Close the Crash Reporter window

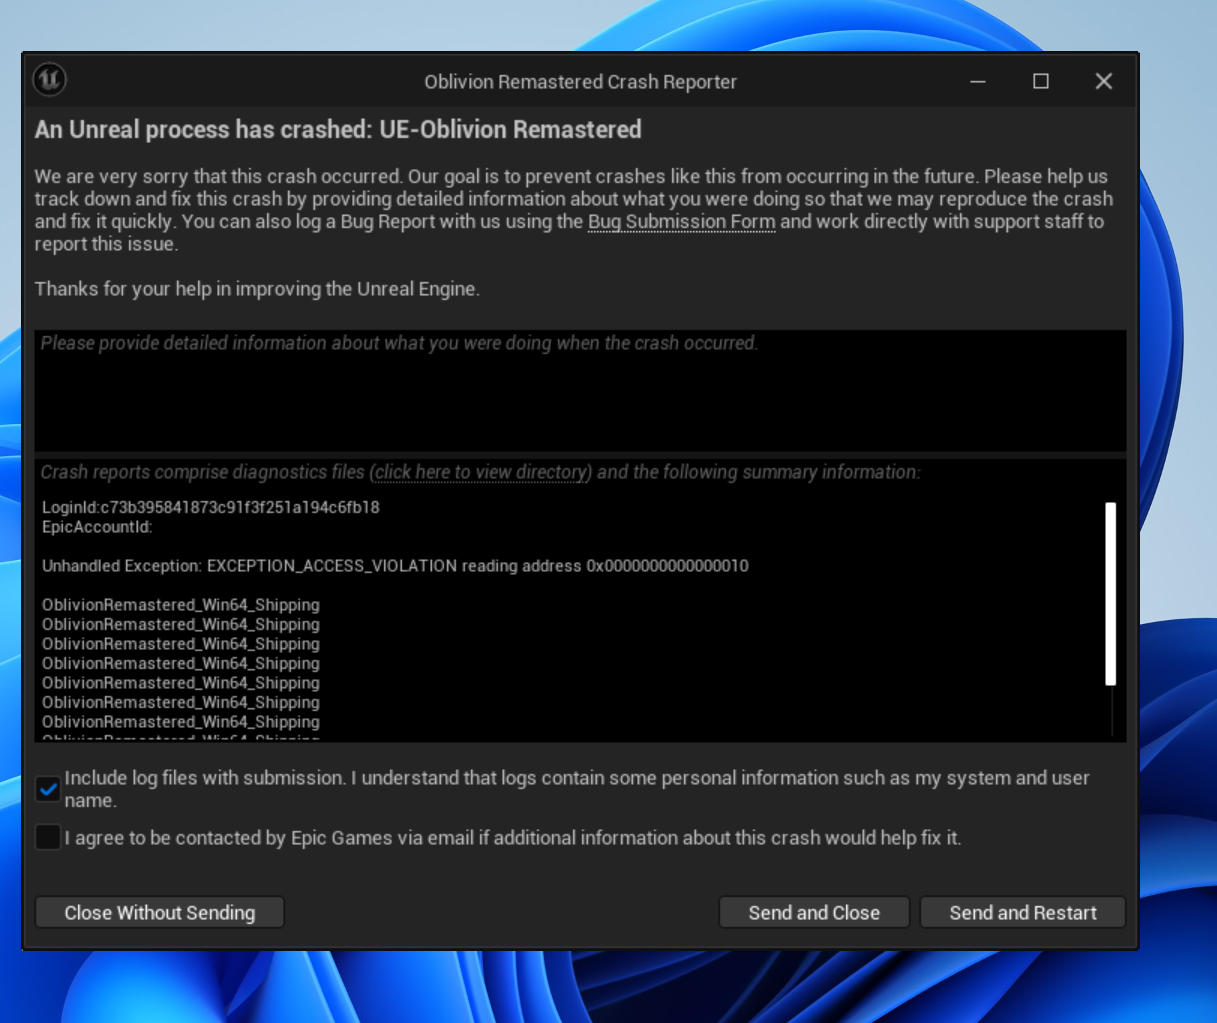click(1104, 81)
